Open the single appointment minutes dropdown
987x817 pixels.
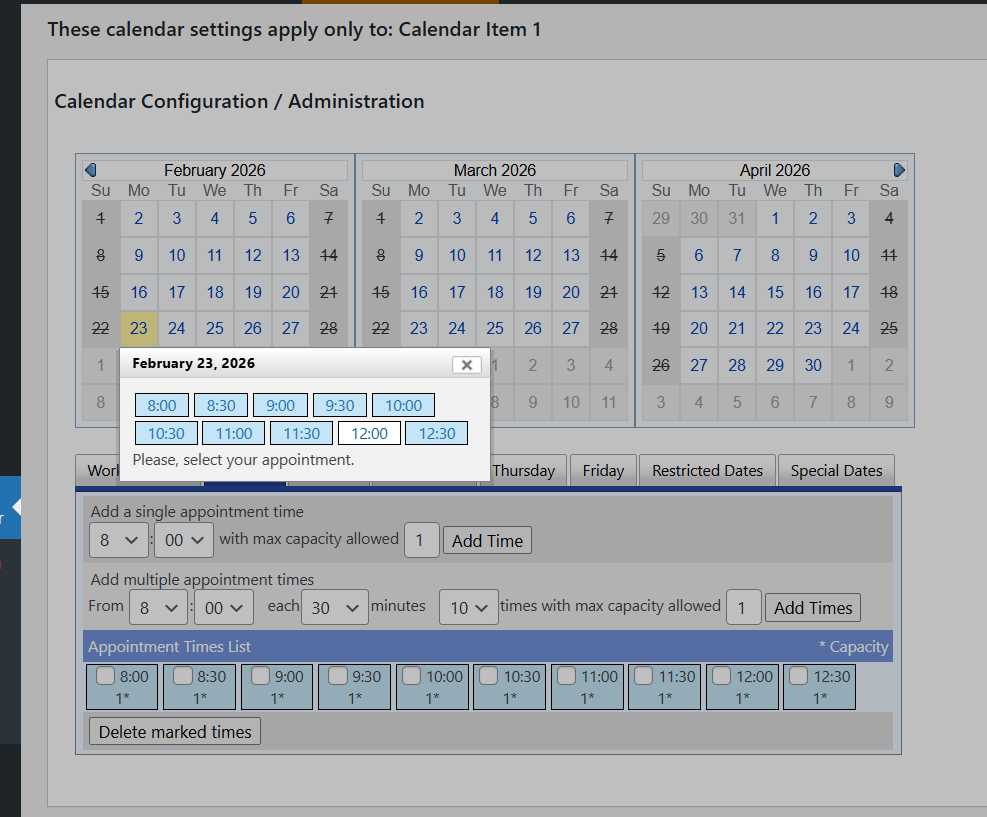[183, 540]
